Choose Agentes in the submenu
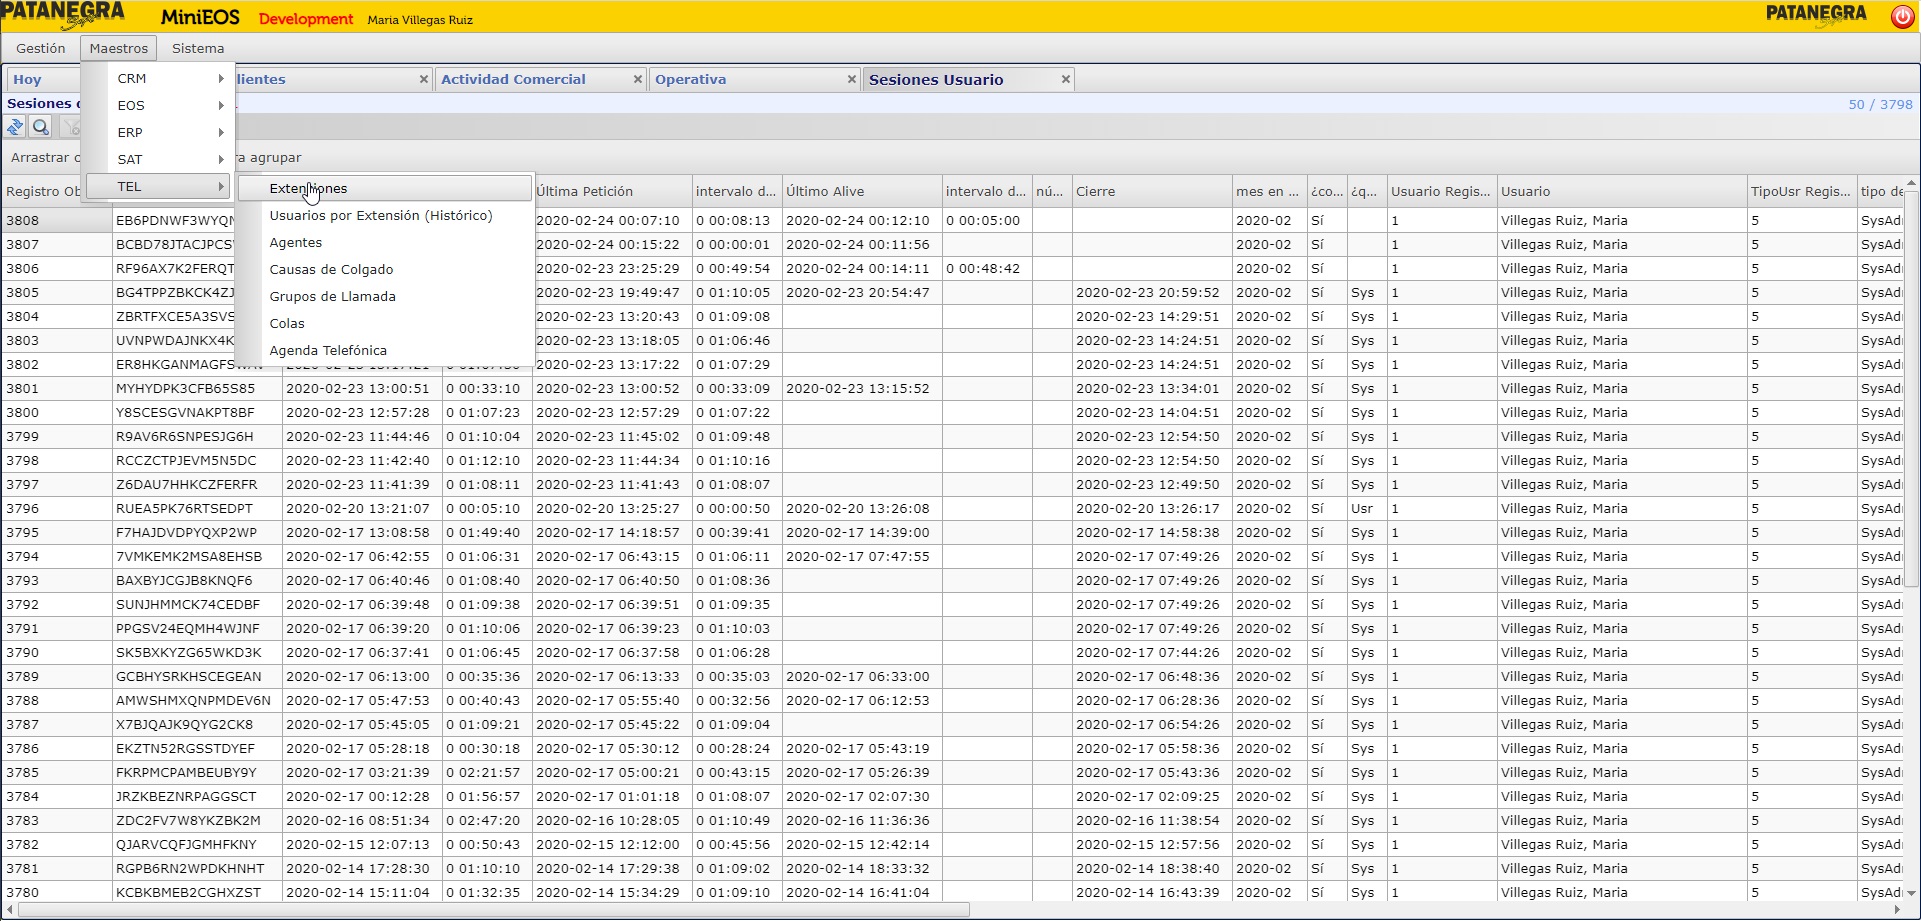 point(385,242)
